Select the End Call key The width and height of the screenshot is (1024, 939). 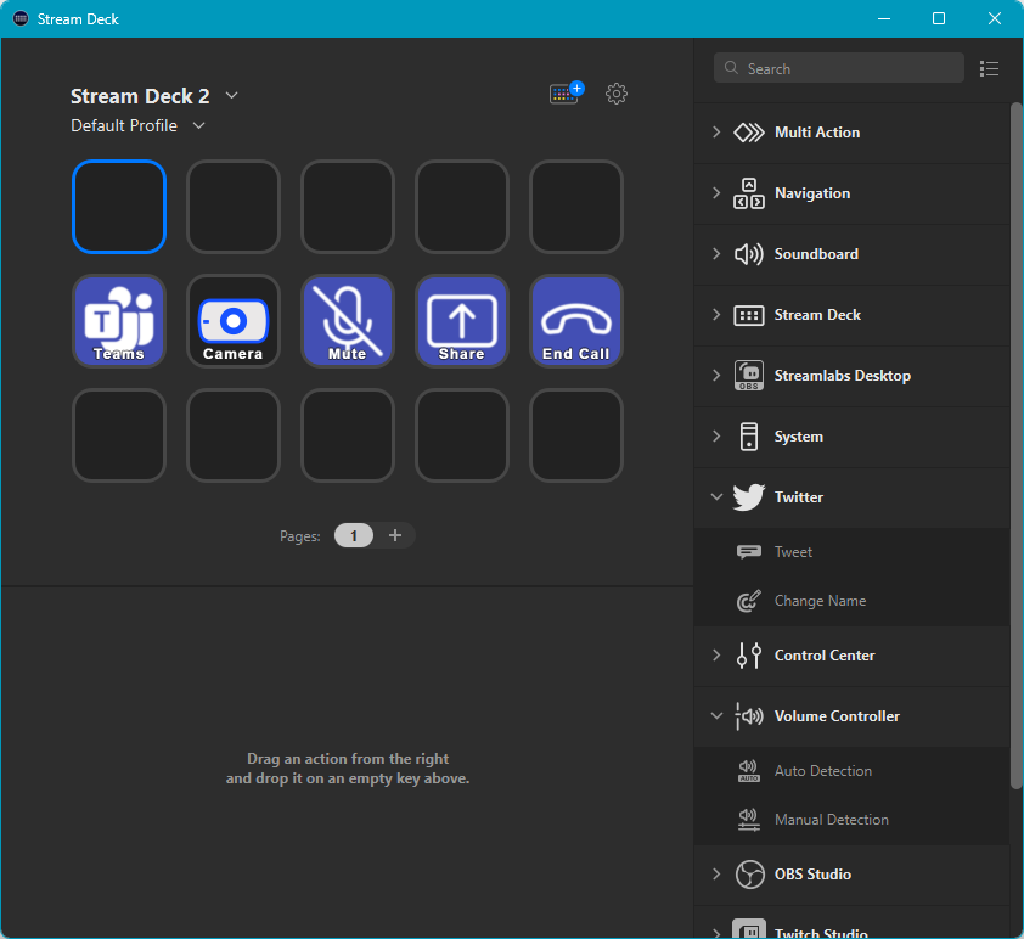576,321
